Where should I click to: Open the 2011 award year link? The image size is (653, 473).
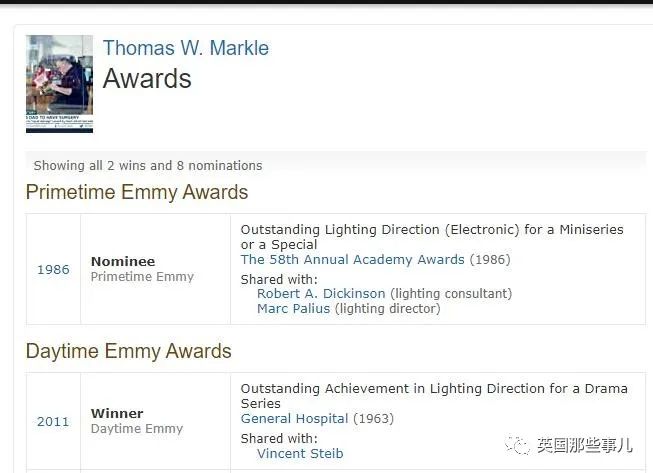coord(53,421)
